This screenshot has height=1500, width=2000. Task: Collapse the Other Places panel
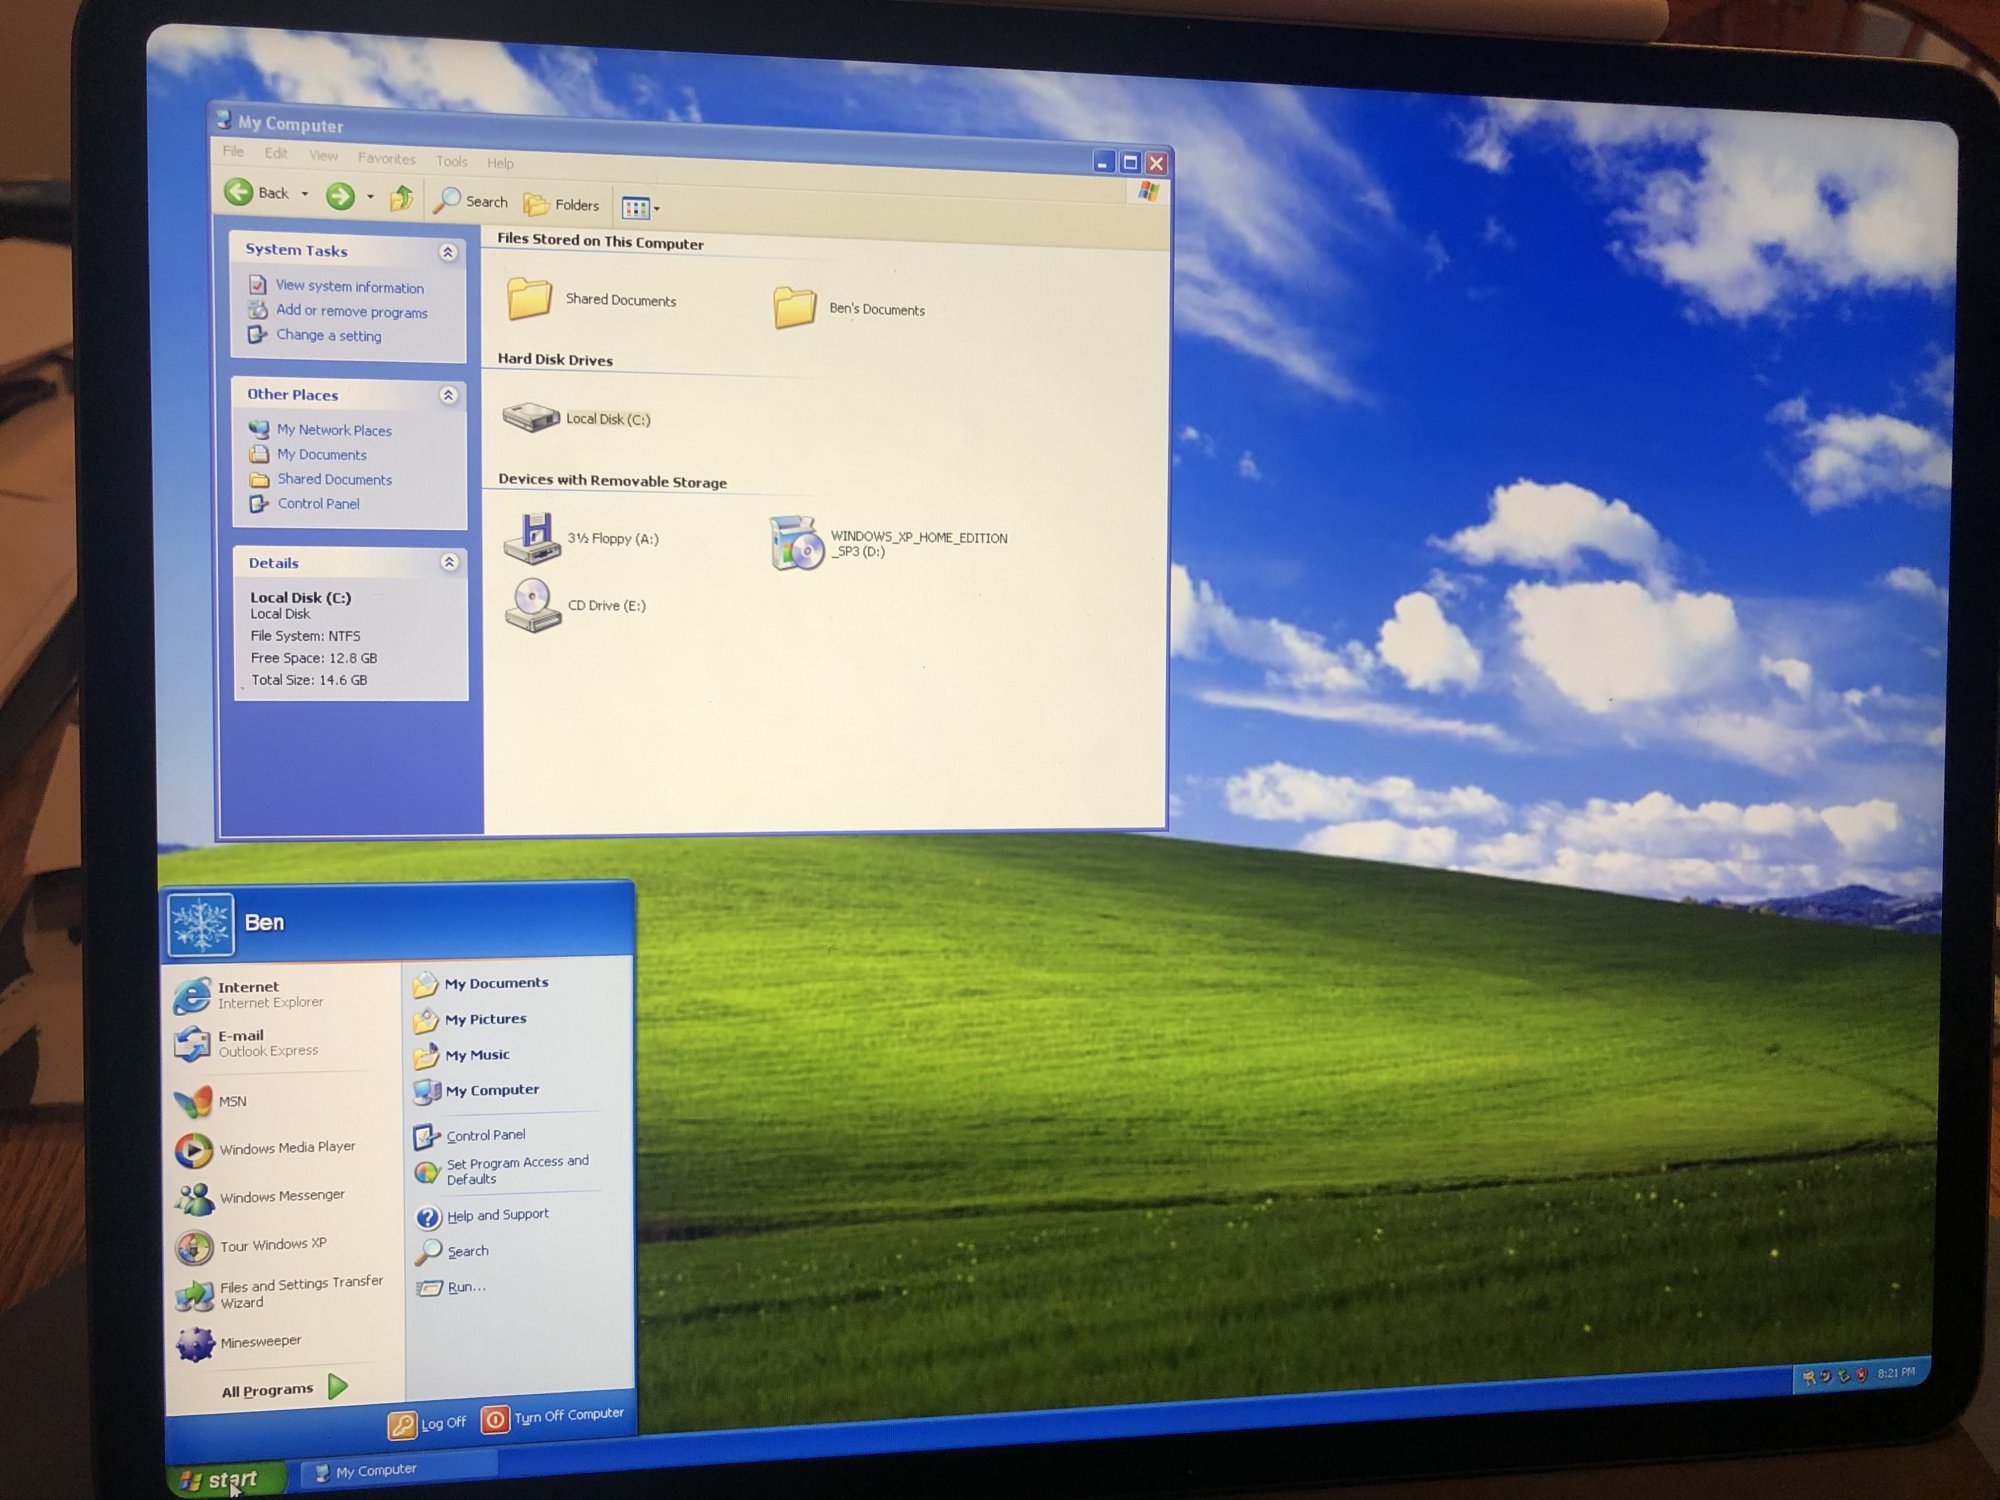coord(449,395)
